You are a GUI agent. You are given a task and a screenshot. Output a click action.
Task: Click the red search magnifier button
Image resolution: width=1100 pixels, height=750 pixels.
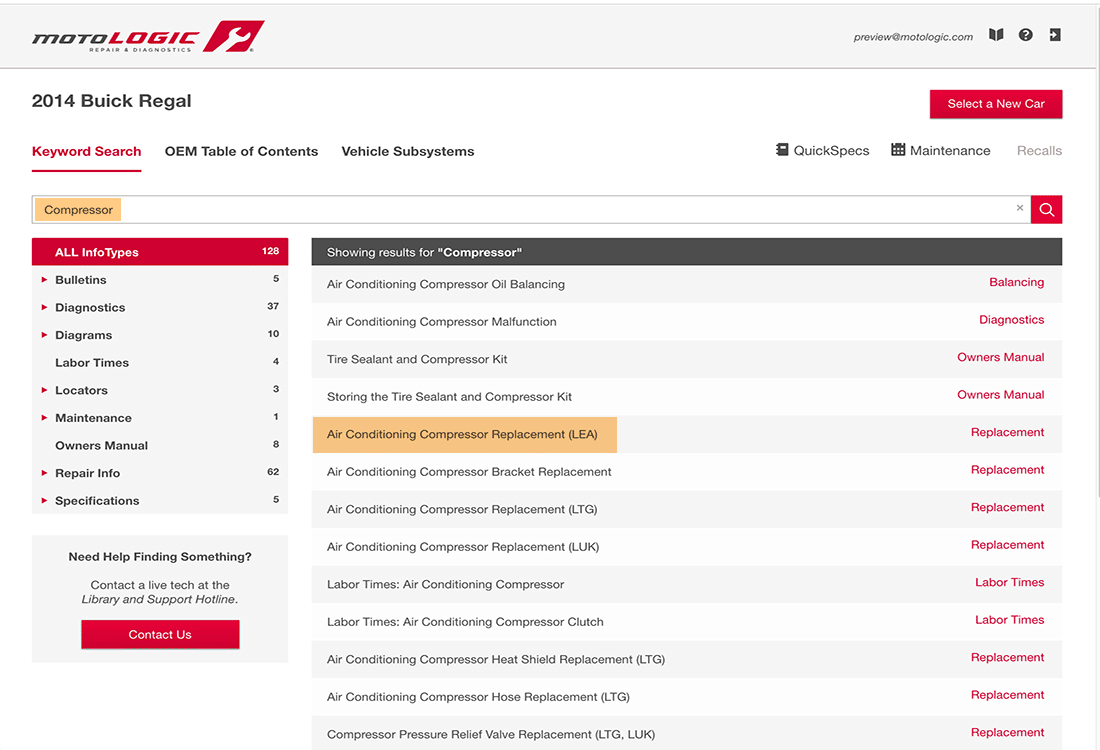tap(1046, 209)
